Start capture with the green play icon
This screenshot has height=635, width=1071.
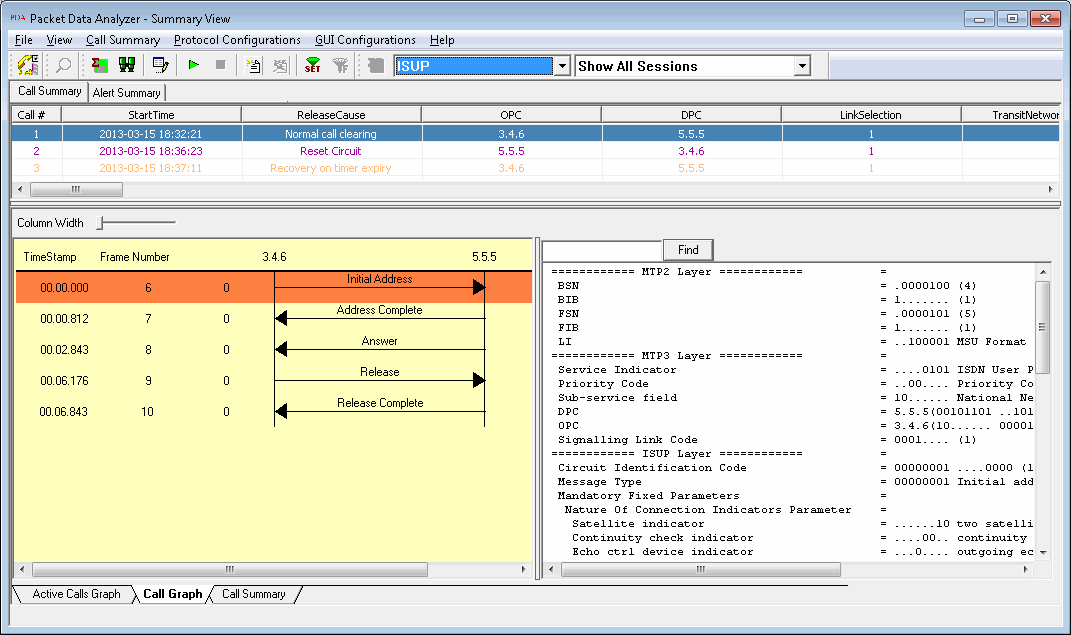pyautogui.click(x=194, y=65)
